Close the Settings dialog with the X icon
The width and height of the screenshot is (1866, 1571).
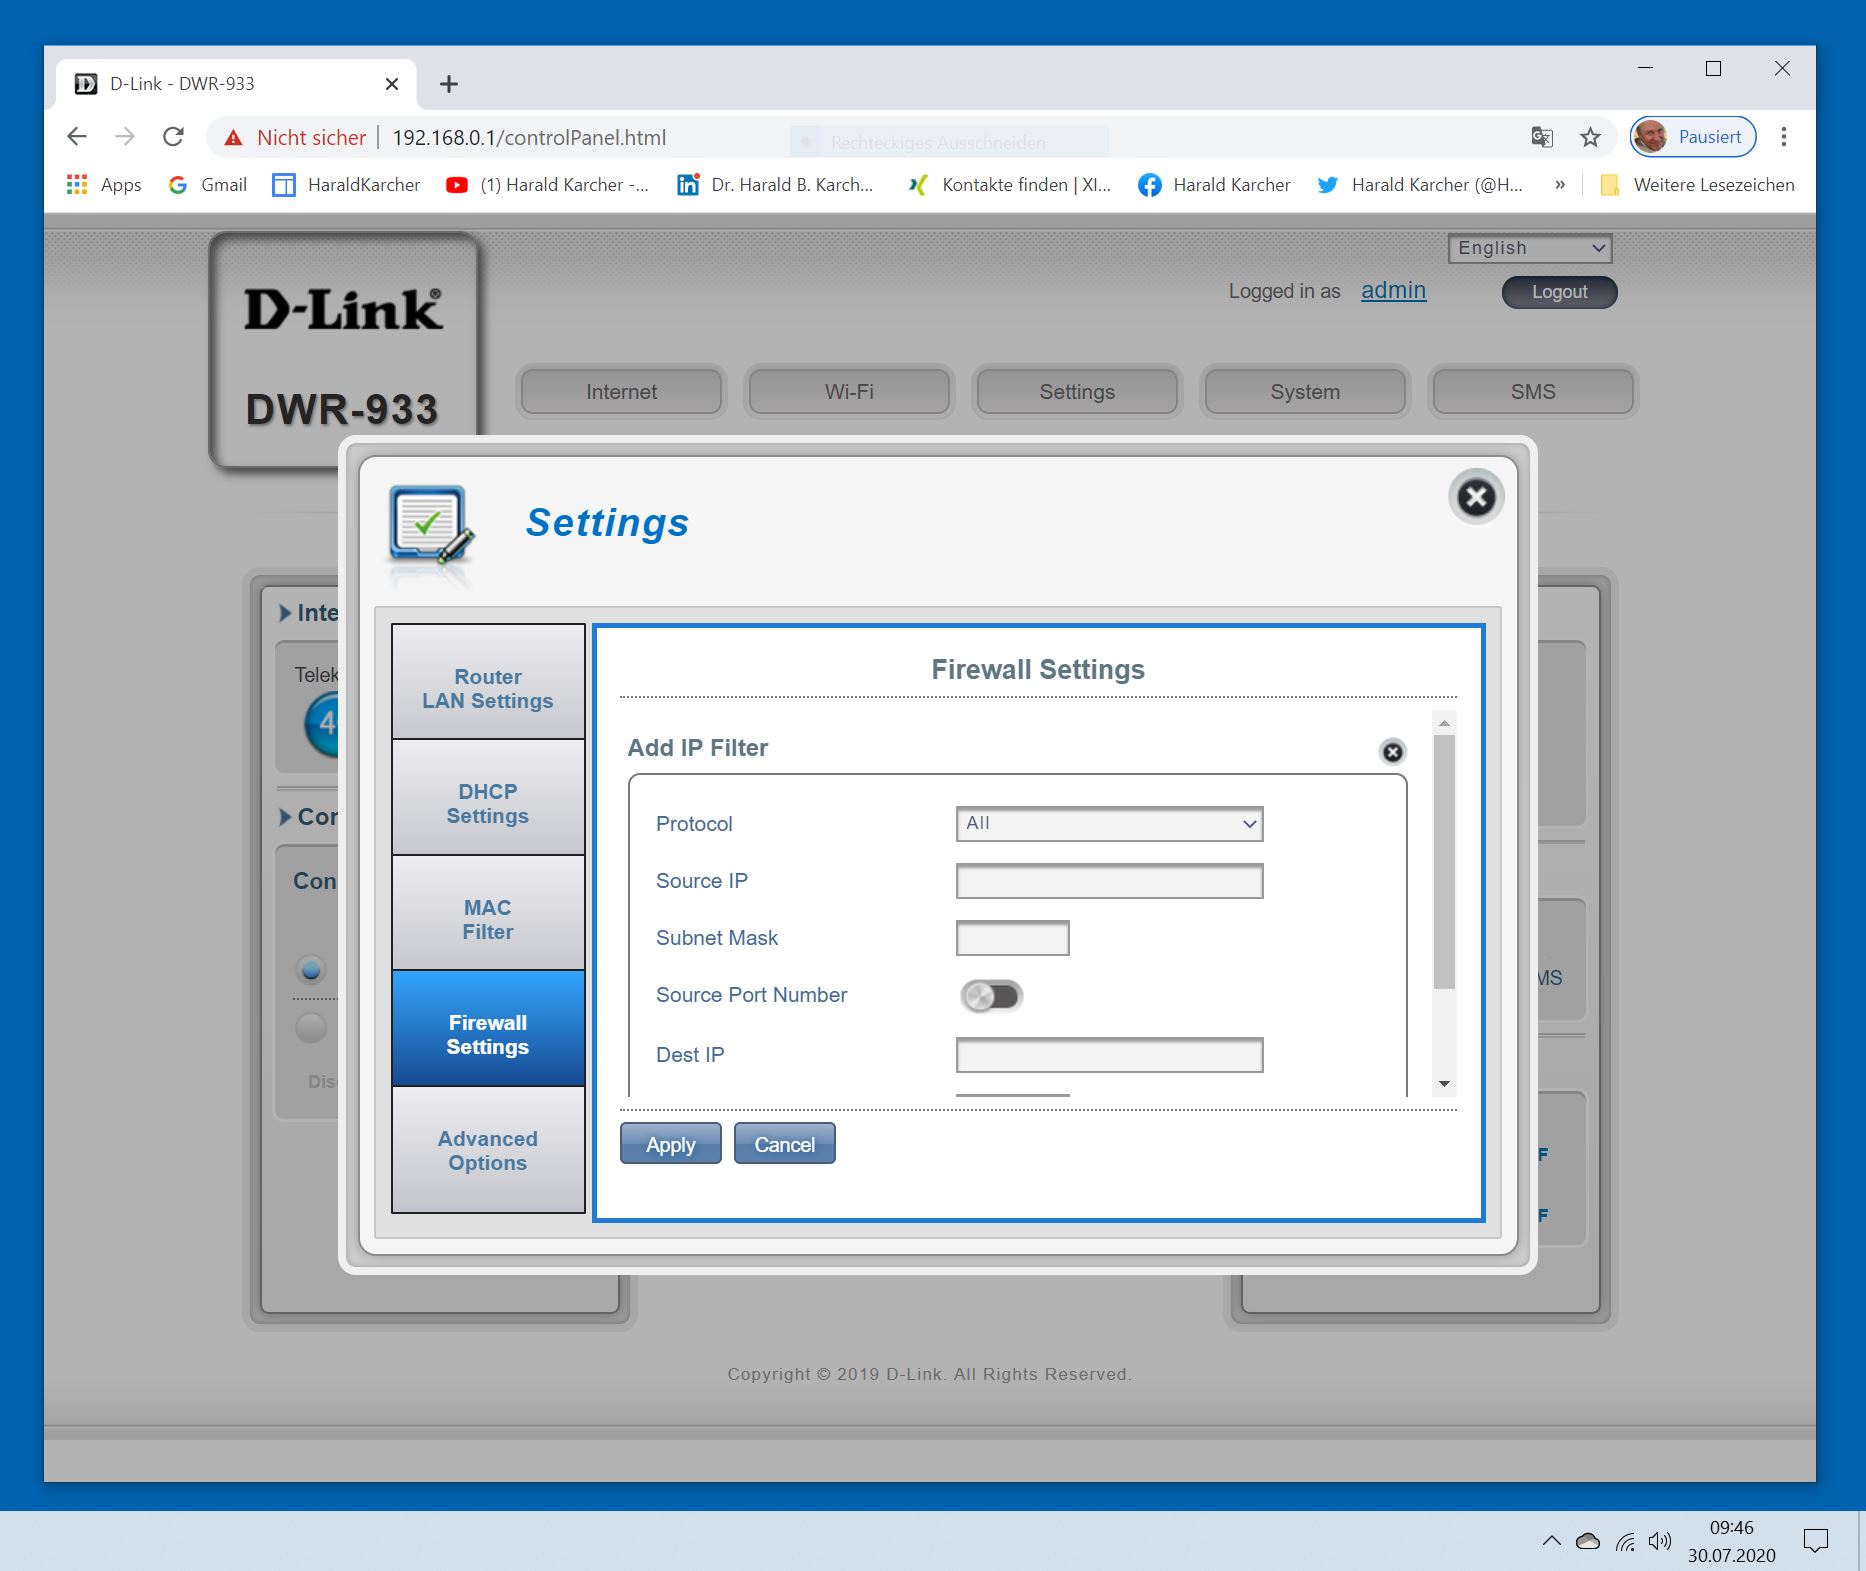point(1476,497)
